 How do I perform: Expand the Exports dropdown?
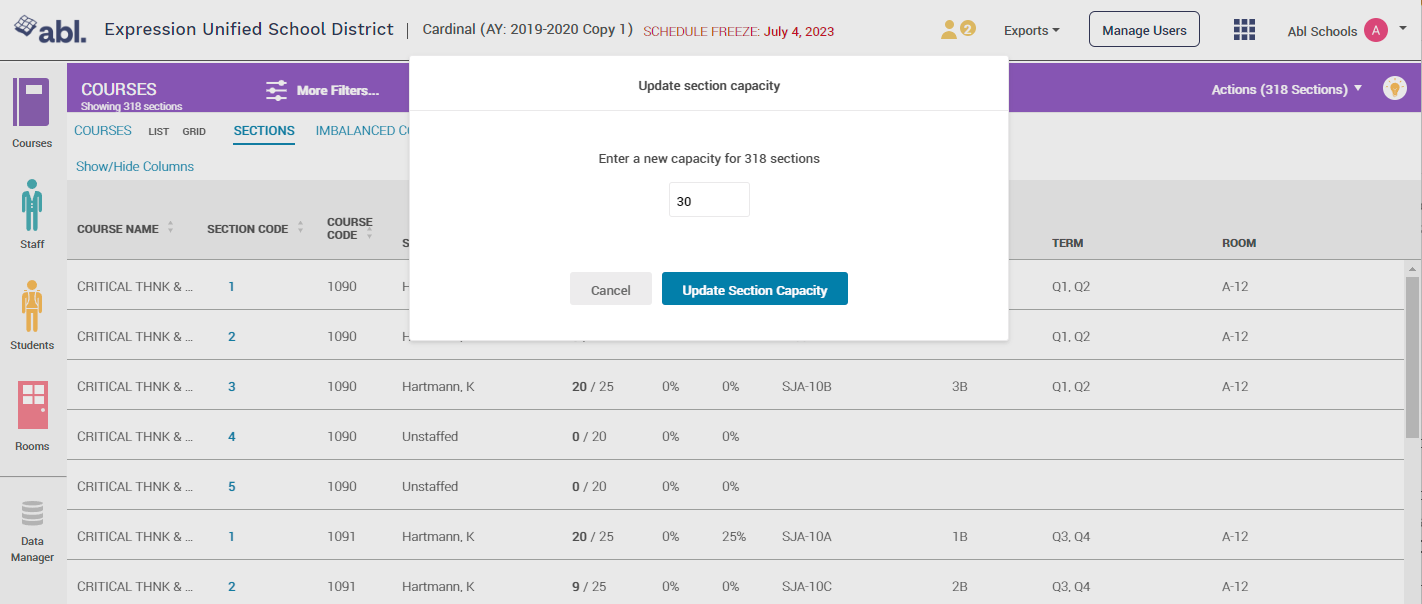coord(1031,31)
